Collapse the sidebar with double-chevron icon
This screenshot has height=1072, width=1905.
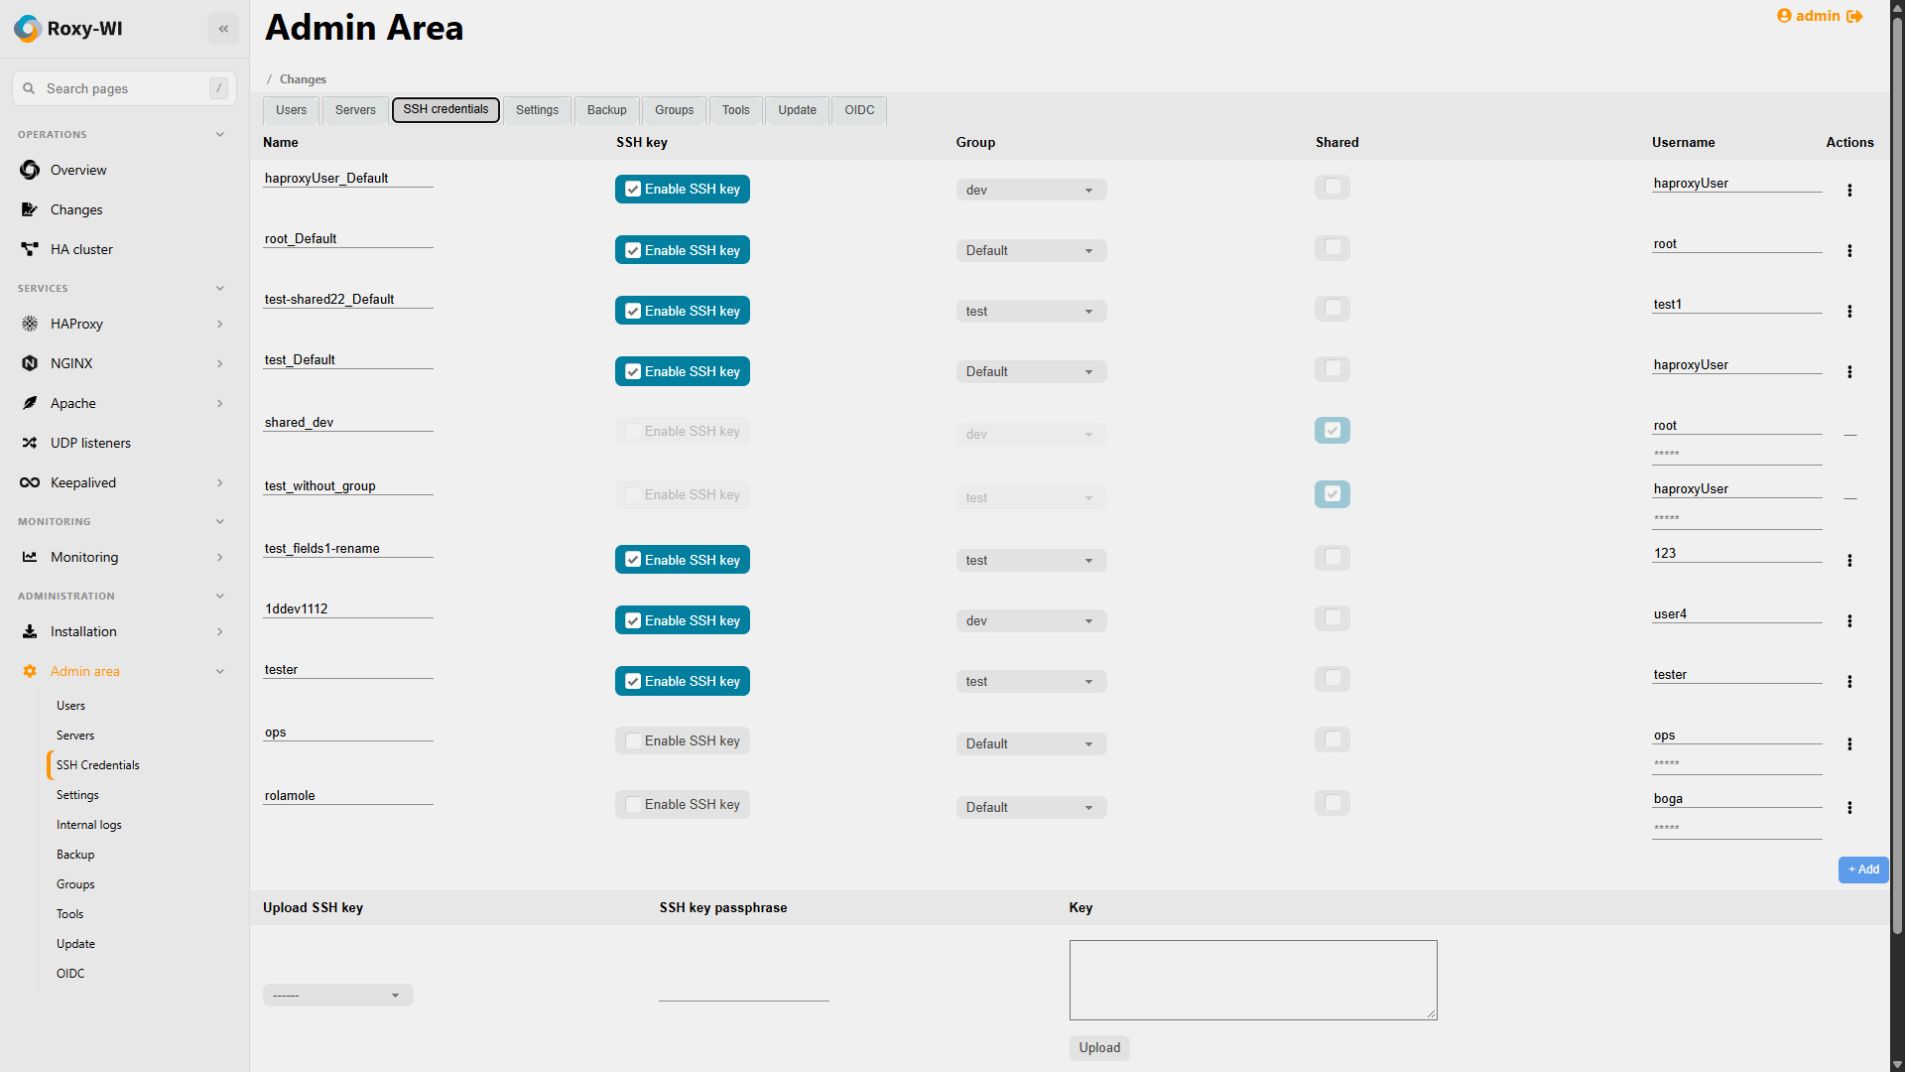point(223,29)
